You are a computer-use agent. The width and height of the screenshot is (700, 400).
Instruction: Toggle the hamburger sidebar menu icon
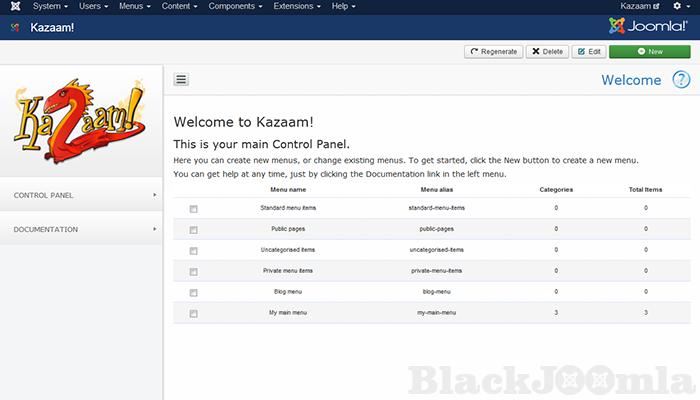[181, 80]
